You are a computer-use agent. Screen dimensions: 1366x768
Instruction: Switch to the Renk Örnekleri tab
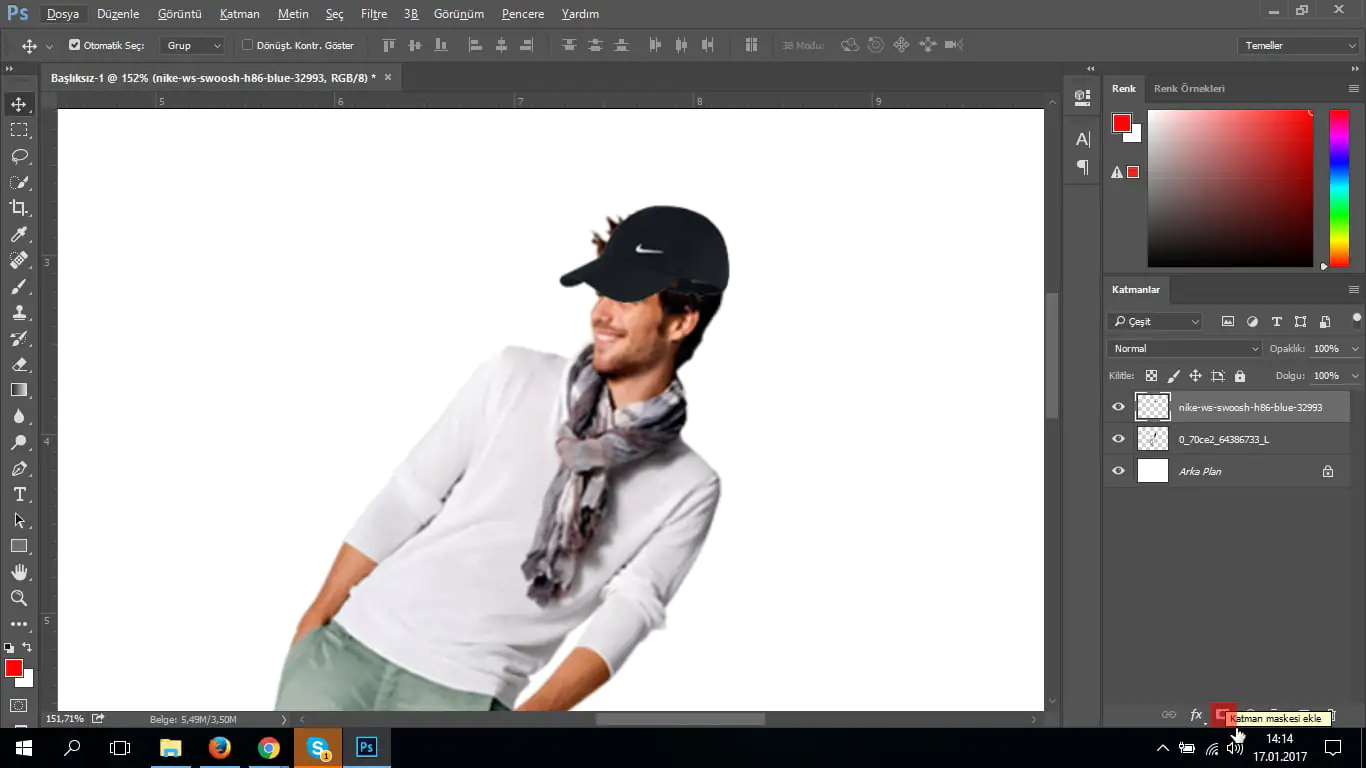coord(1189,88)
